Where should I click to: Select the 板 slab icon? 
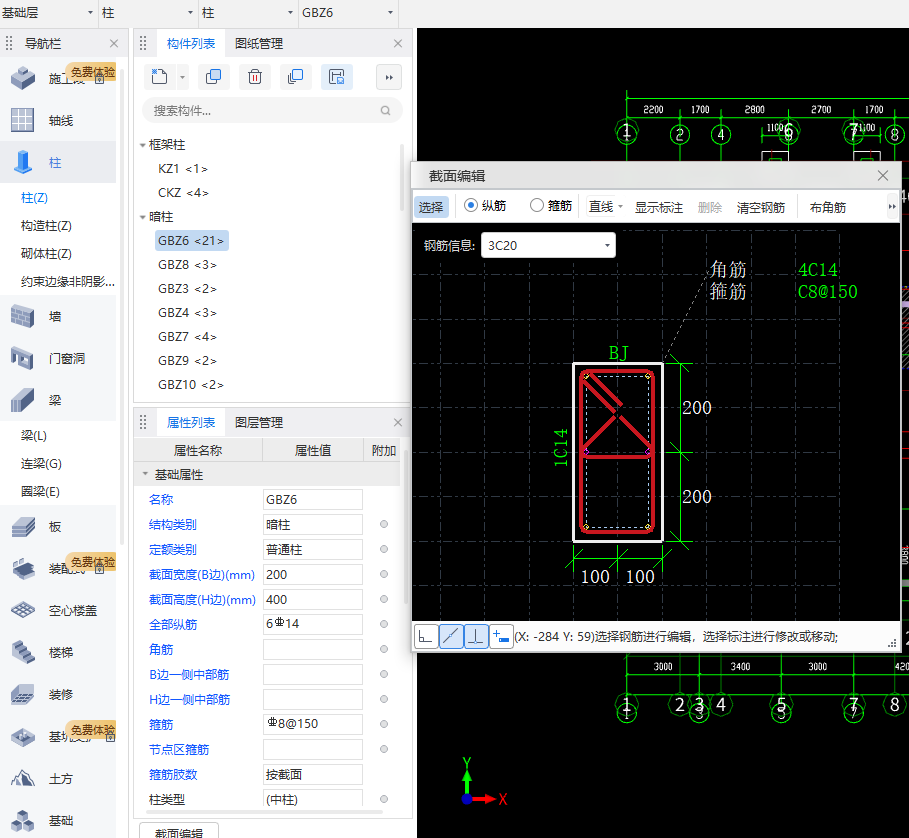point(23,526)
